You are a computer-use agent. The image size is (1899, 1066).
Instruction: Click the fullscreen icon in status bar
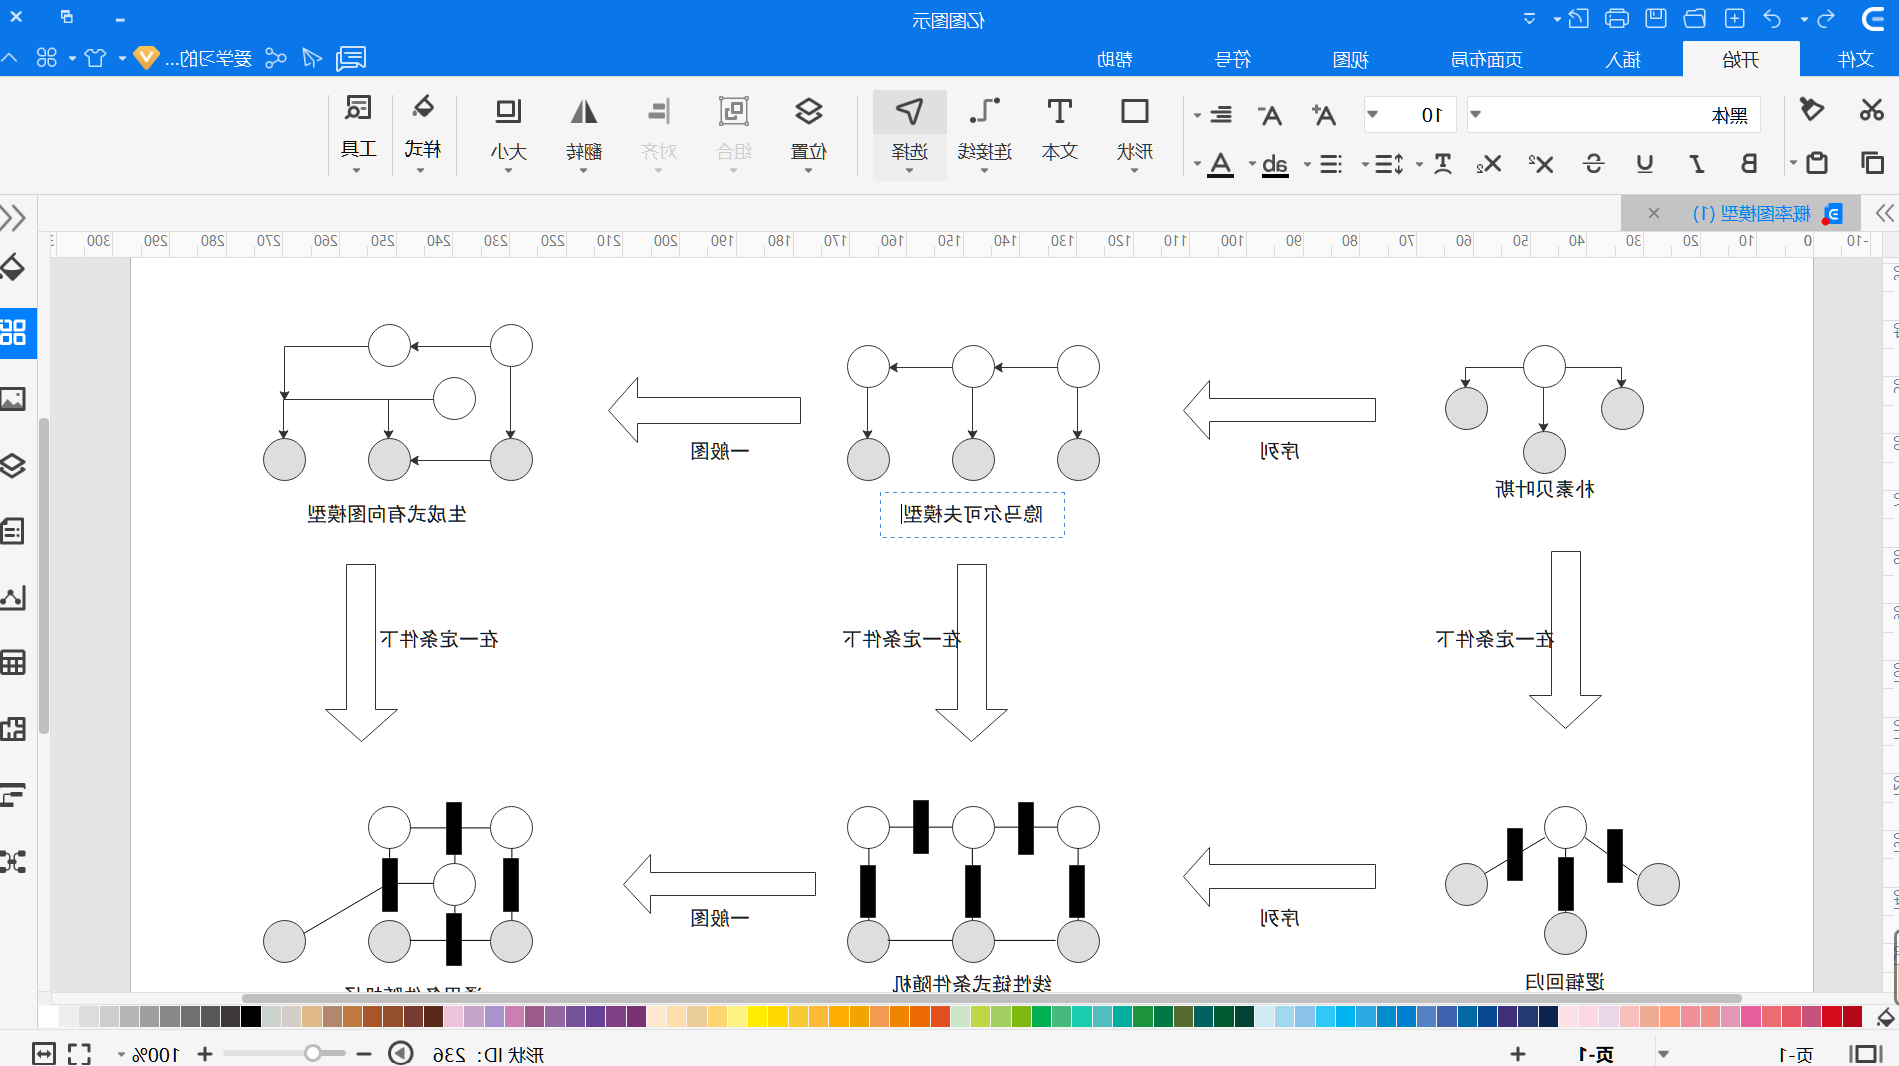pos(79,1053)
